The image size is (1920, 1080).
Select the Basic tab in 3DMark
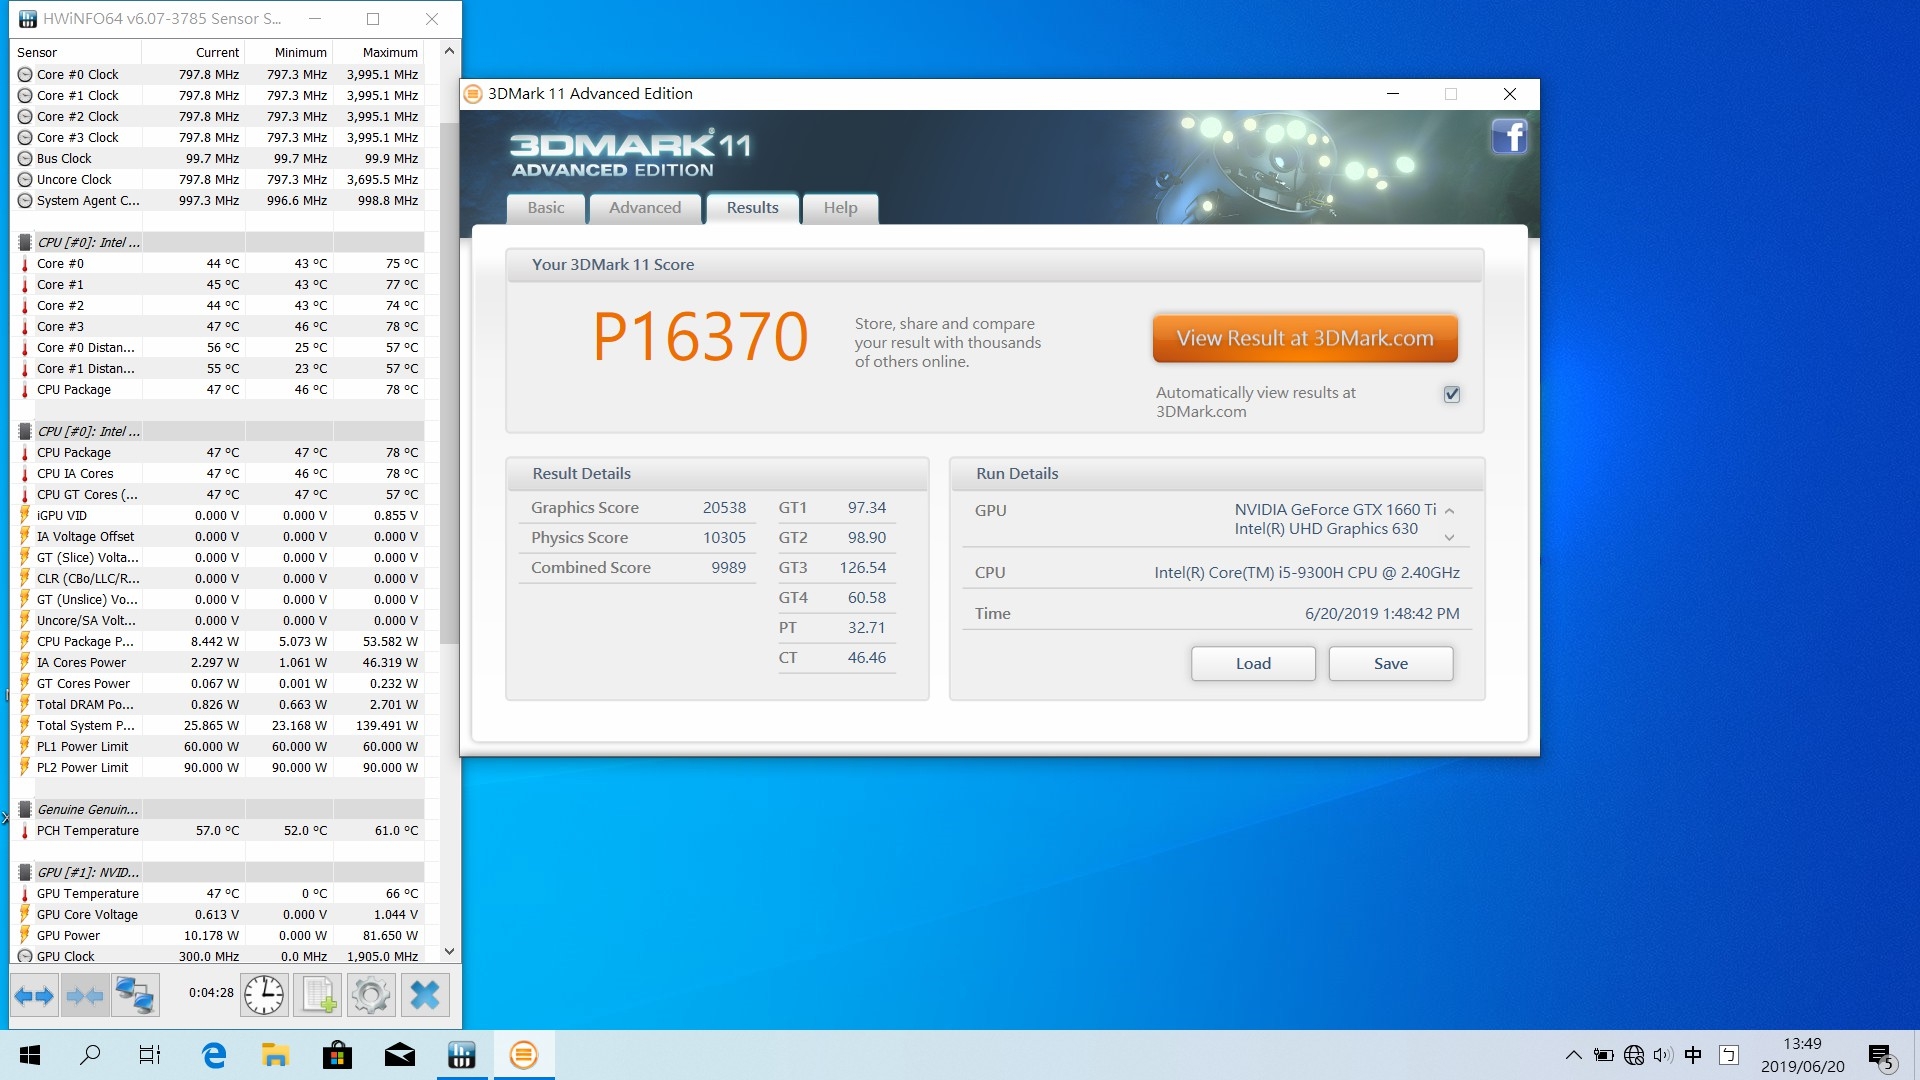pyautogui.click(x=546, y=208)
